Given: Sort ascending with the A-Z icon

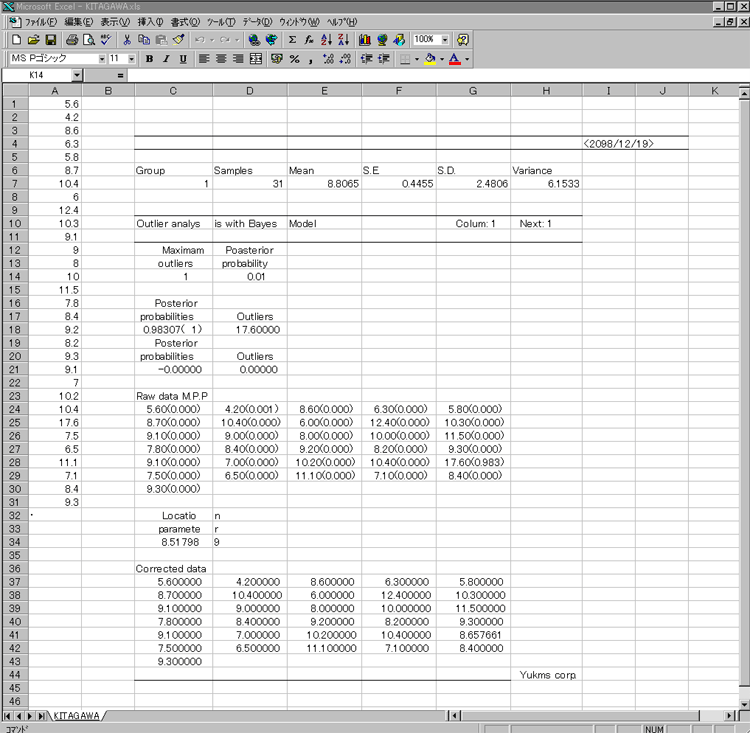Looking at the screenshot, I should point(326,40).
